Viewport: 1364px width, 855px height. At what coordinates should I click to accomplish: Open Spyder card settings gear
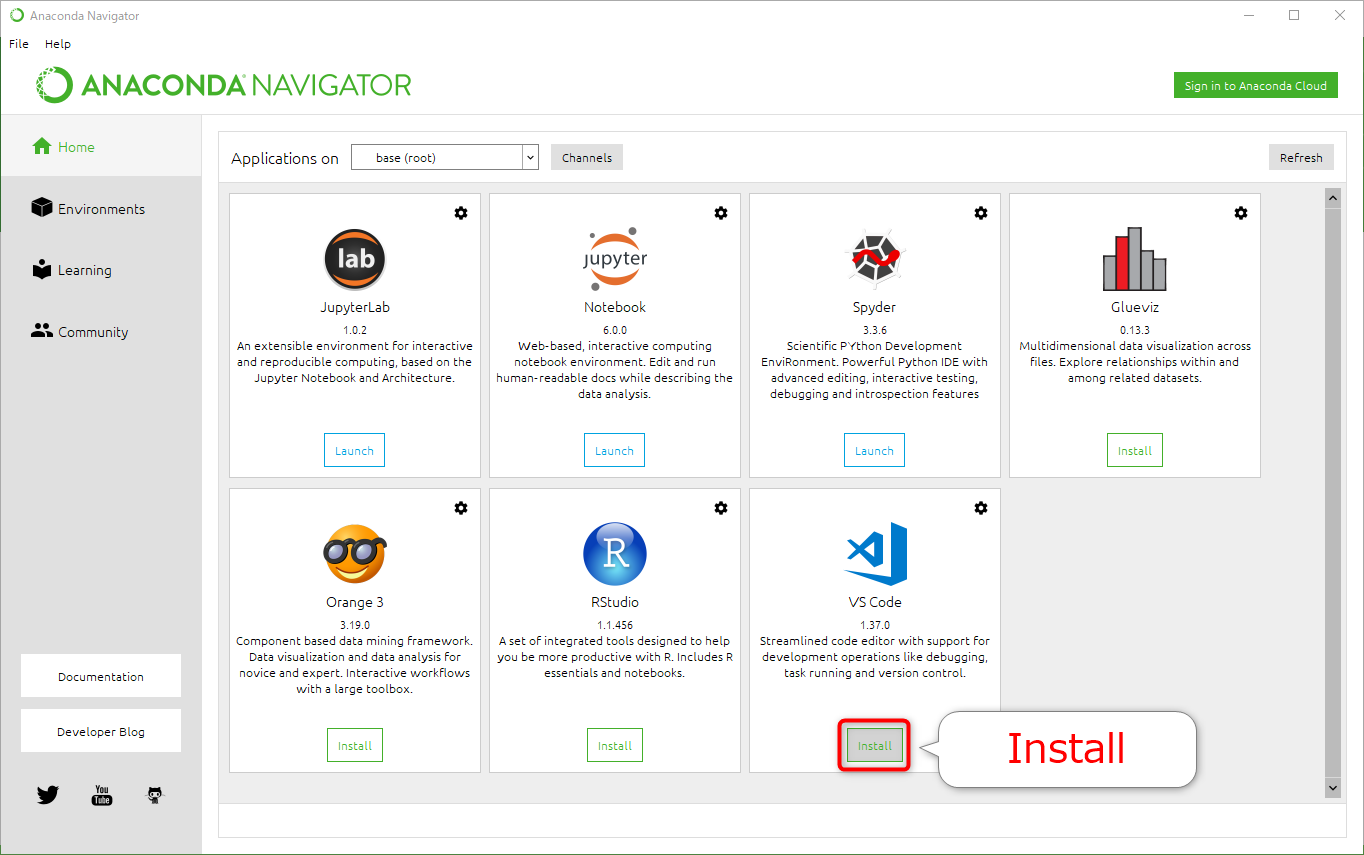[x=981, y=213]
